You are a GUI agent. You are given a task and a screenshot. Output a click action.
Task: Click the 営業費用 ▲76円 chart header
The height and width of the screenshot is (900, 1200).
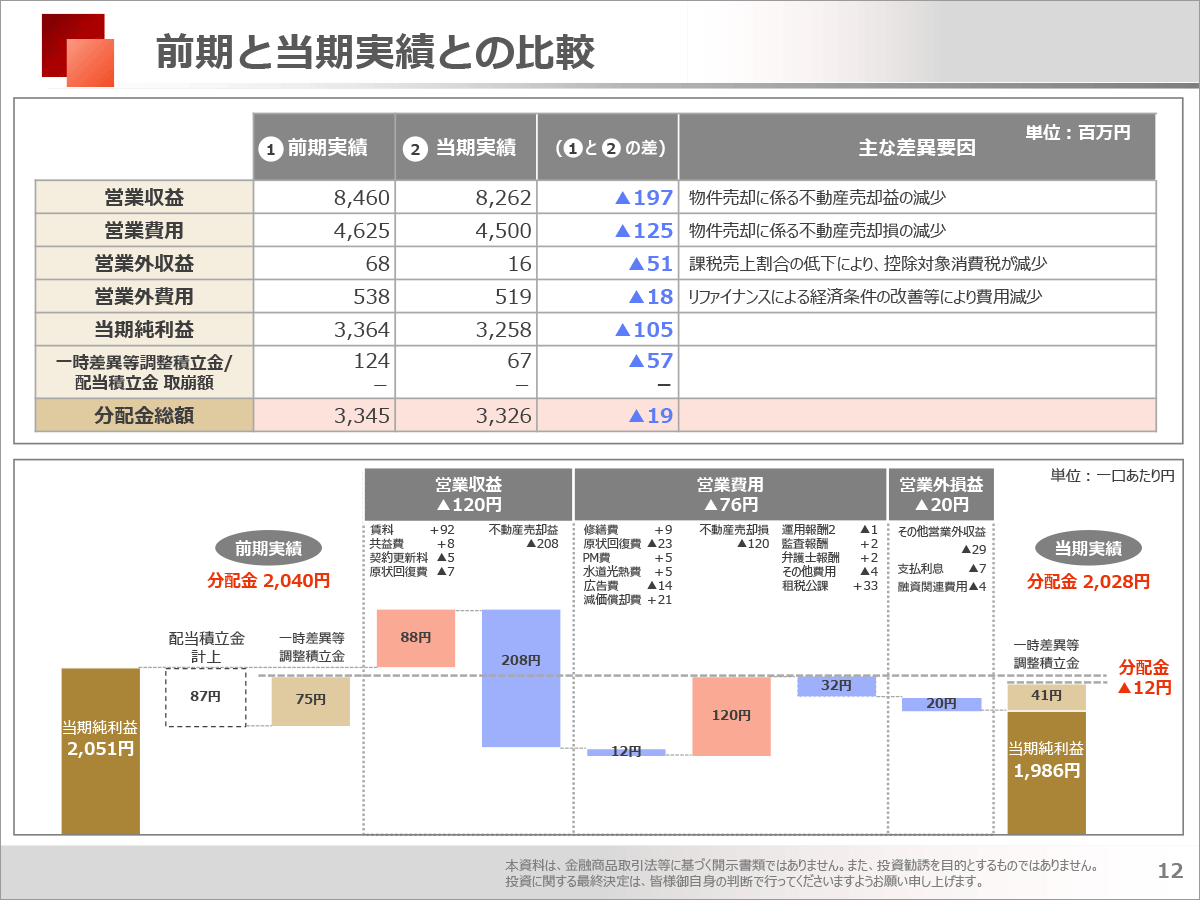pos(730,495)
